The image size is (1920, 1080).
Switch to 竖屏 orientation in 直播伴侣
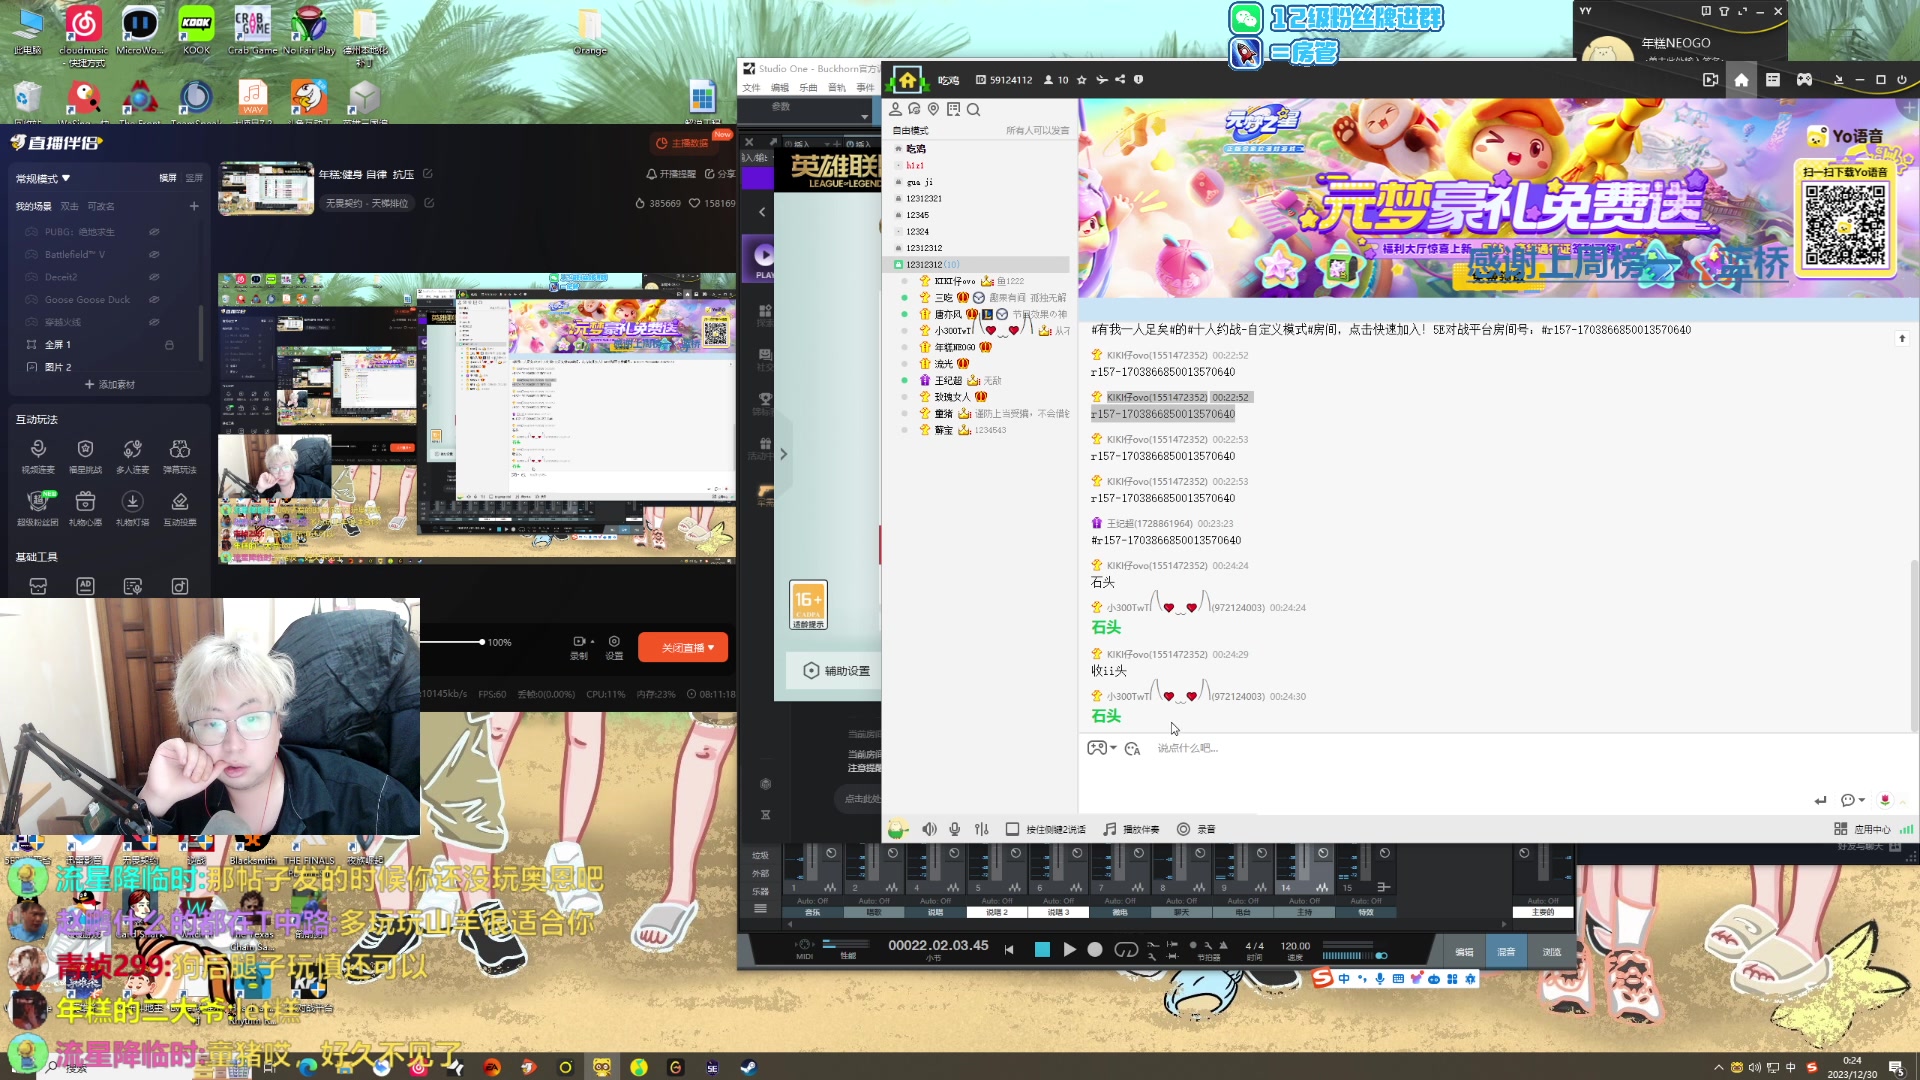click(x=194, y=178)
